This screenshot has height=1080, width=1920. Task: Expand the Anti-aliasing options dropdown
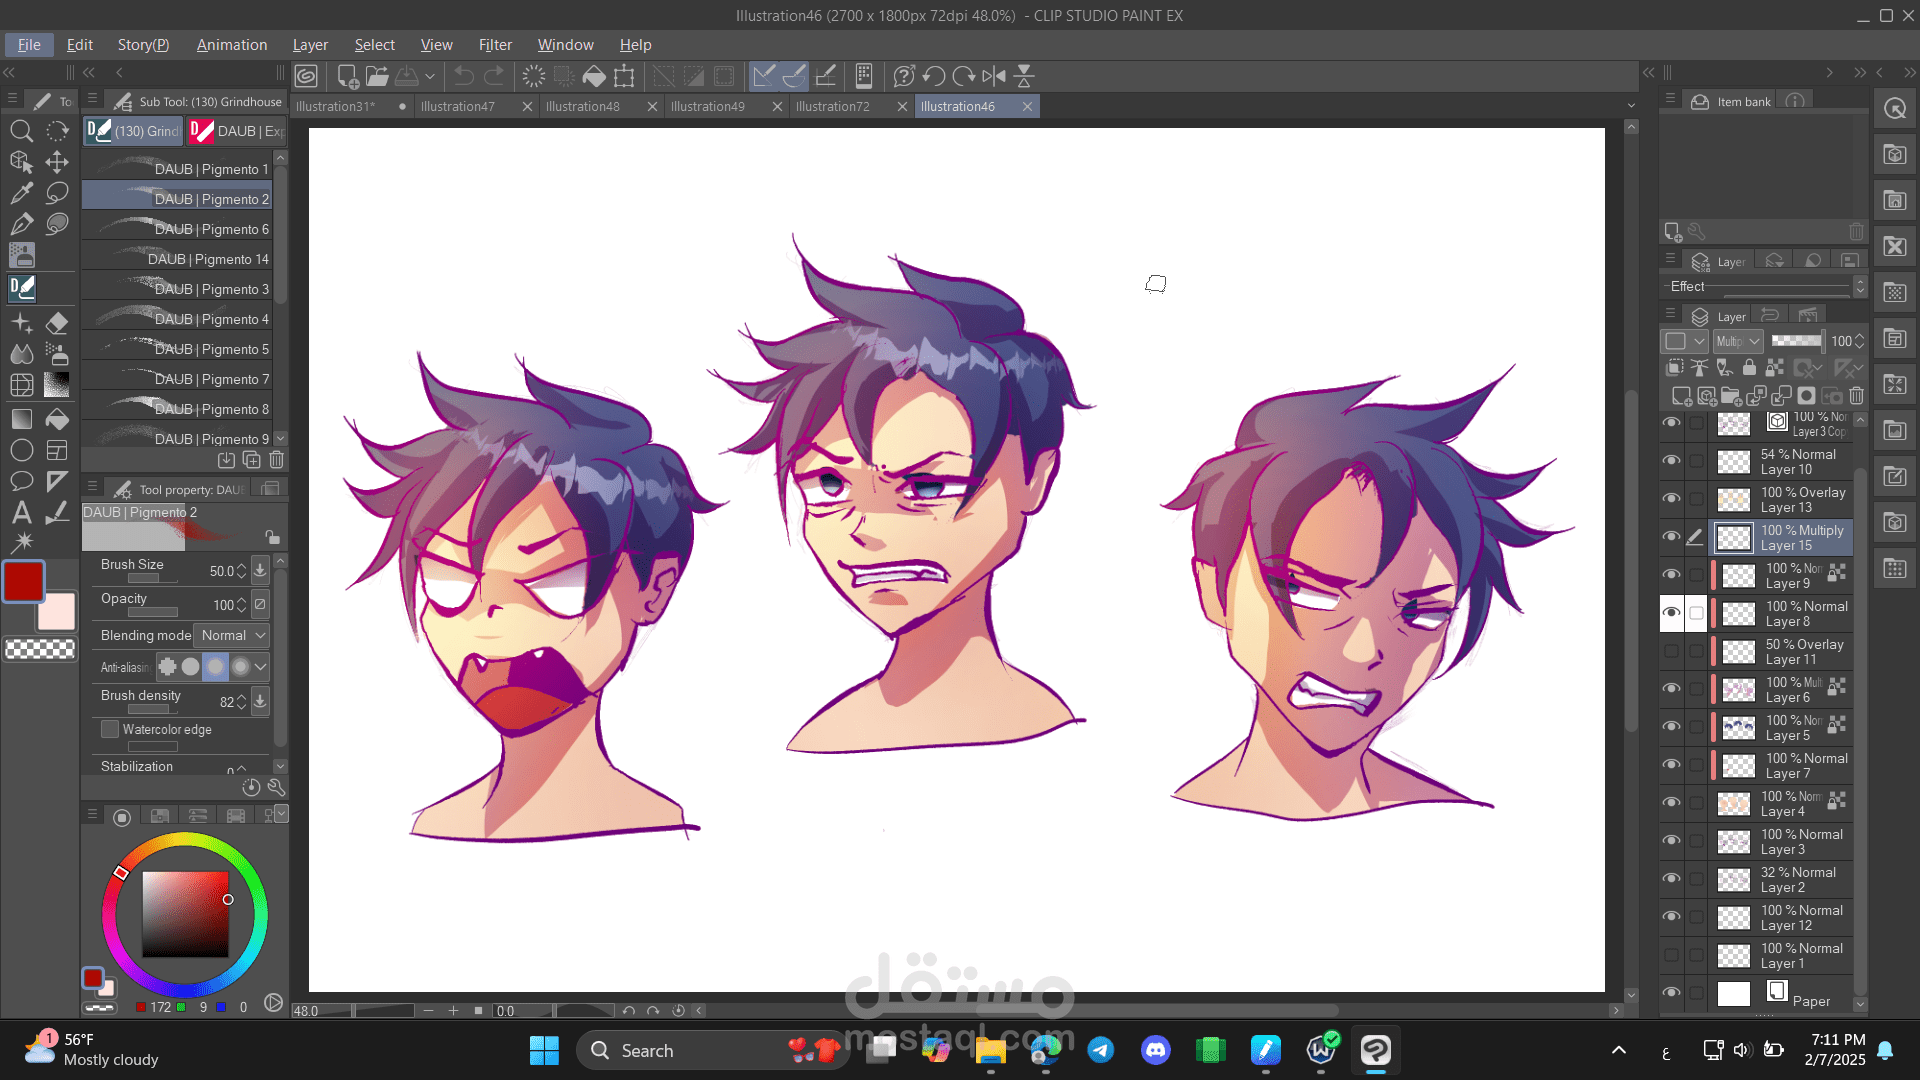[261, 667]
